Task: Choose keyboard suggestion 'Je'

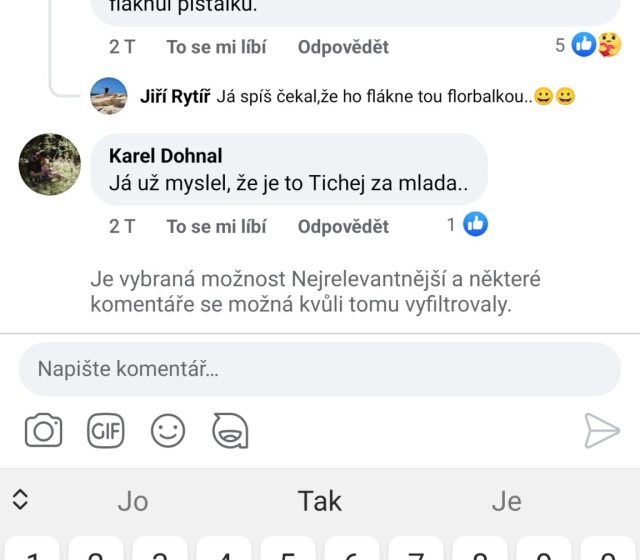Action: [507, 501]
